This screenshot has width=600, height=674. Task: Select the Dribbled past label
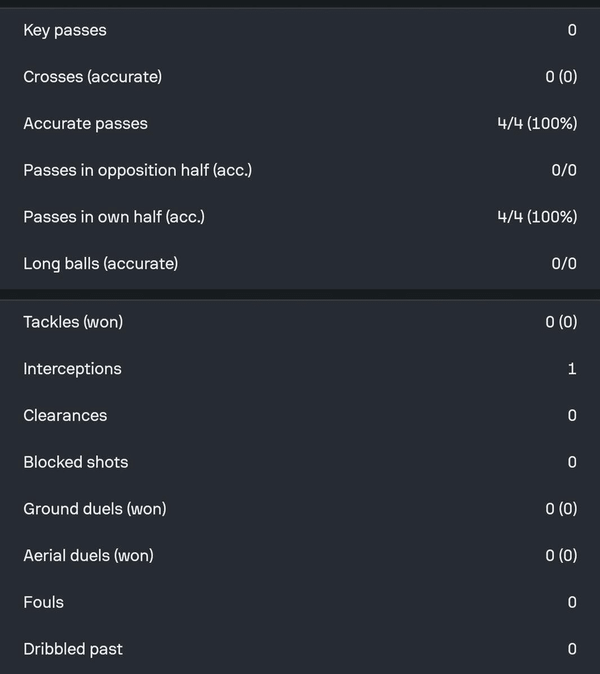pos(73,649)
